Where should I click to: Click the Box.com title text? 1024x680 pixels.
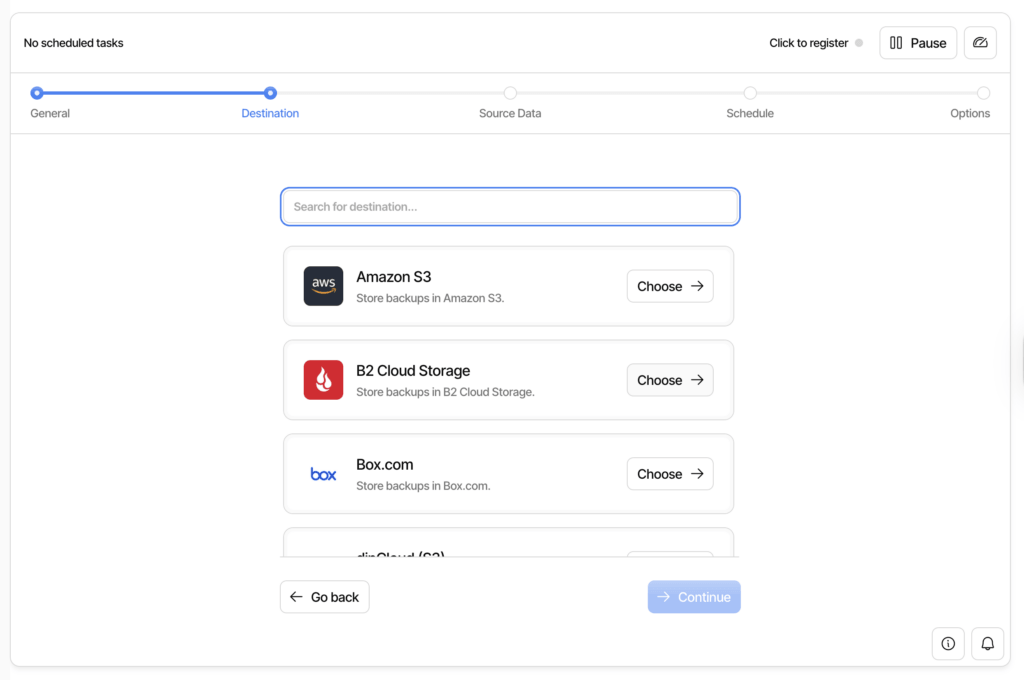point(385,465)
